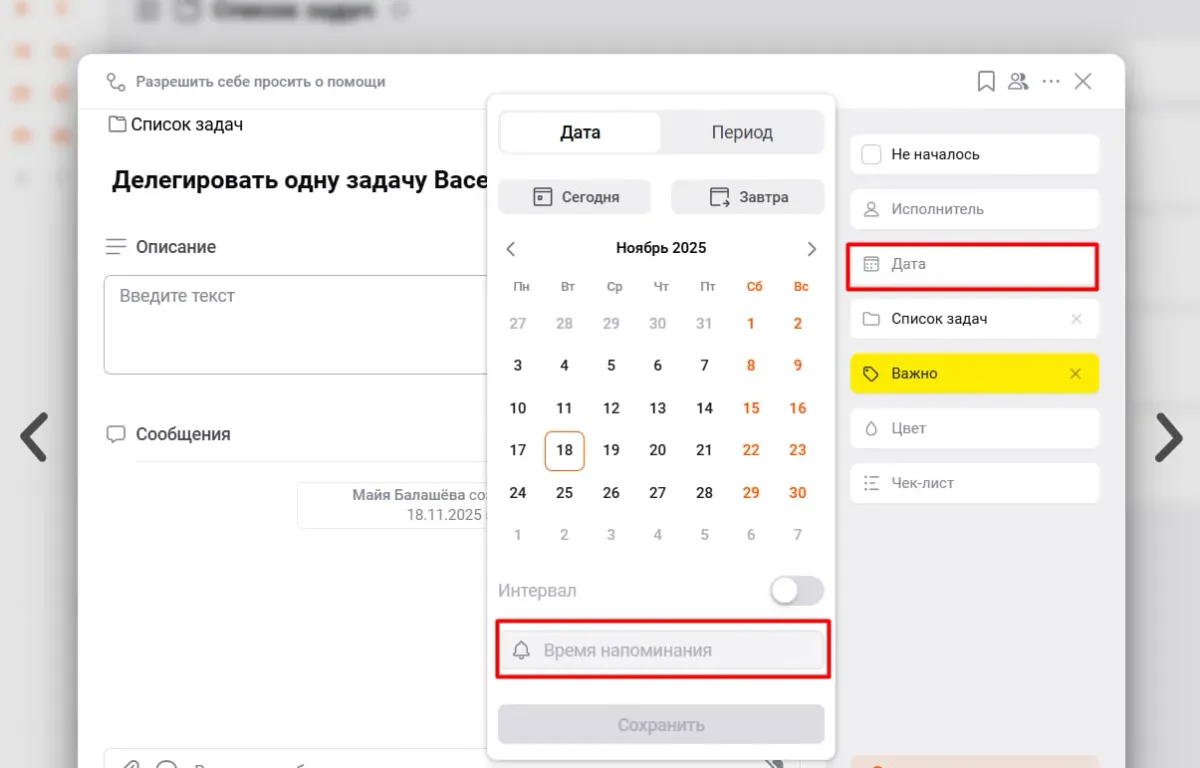Image resolution: width=1200 pixels, height=768 pixels.
Task: Remove Список задач folder with its X
Action: 1076,319
